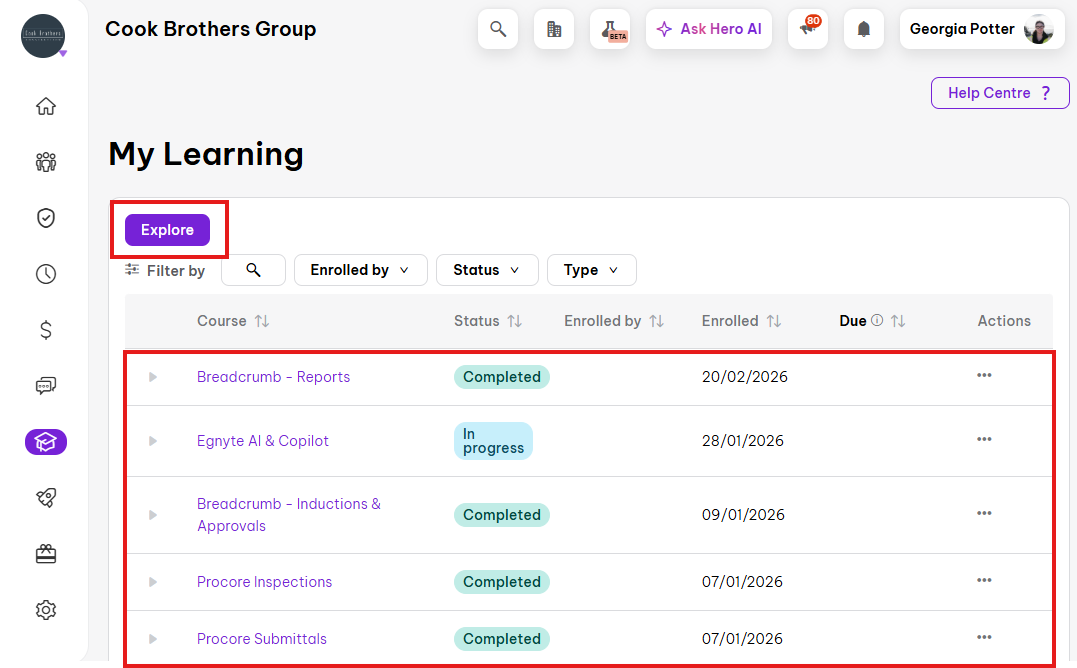Open the settings gear in sidebar

click(x=46, y=610)
